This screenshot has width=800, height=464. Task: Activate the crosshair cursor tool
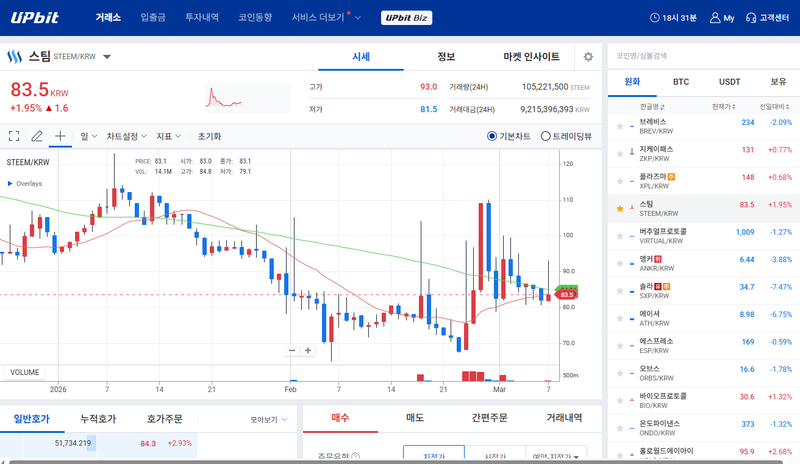point(60,136)
